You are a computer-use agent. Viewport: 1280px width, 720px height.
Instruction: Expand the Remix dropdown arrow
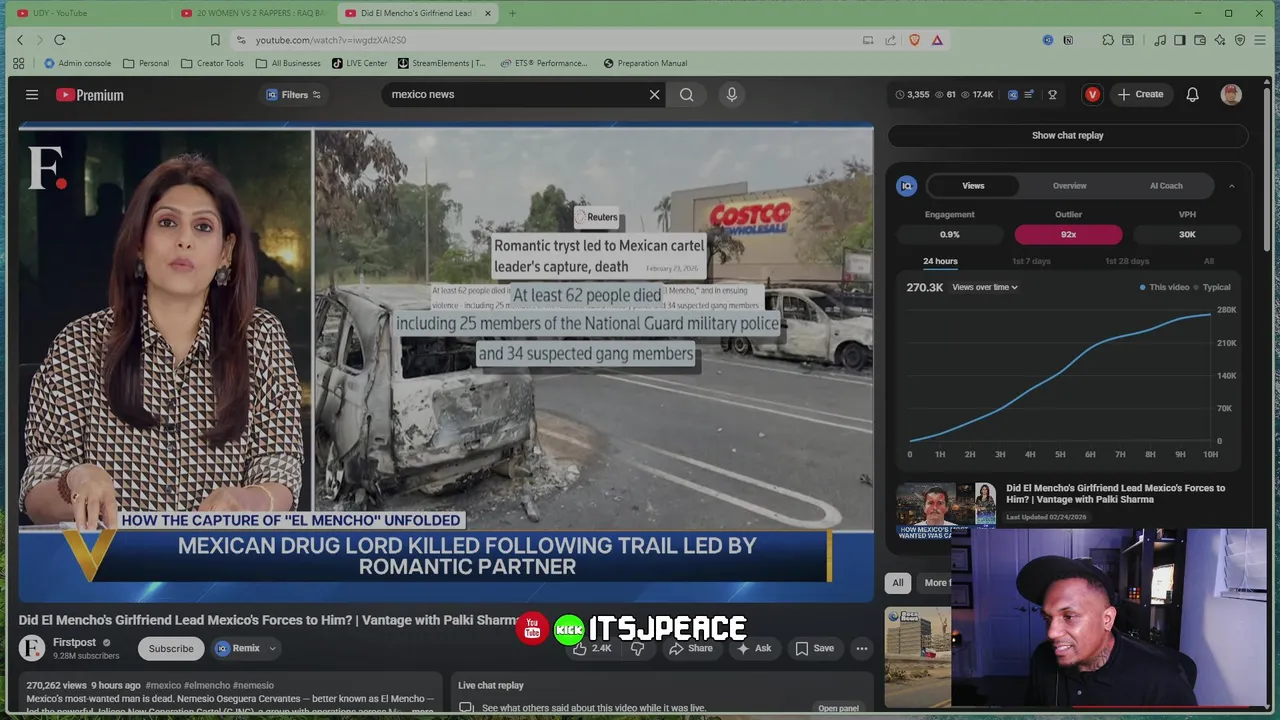pyautogui.click(x=272, y=648)
